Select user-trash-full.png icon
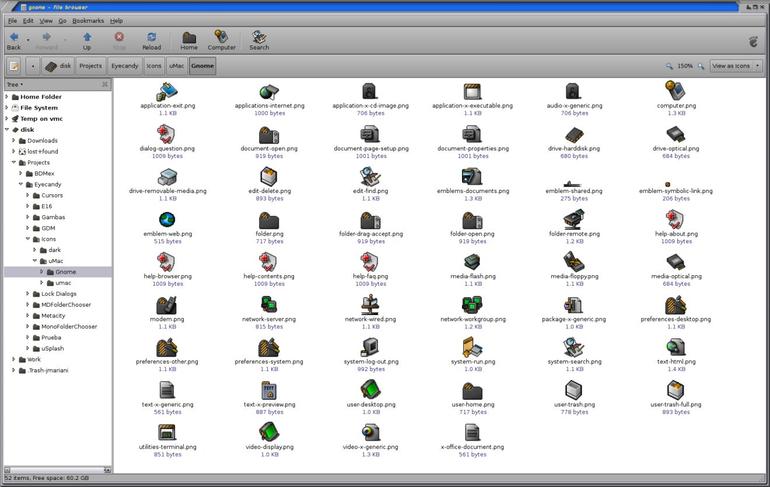The height and width of the screenshot is (487, 770). pos(676,390)
